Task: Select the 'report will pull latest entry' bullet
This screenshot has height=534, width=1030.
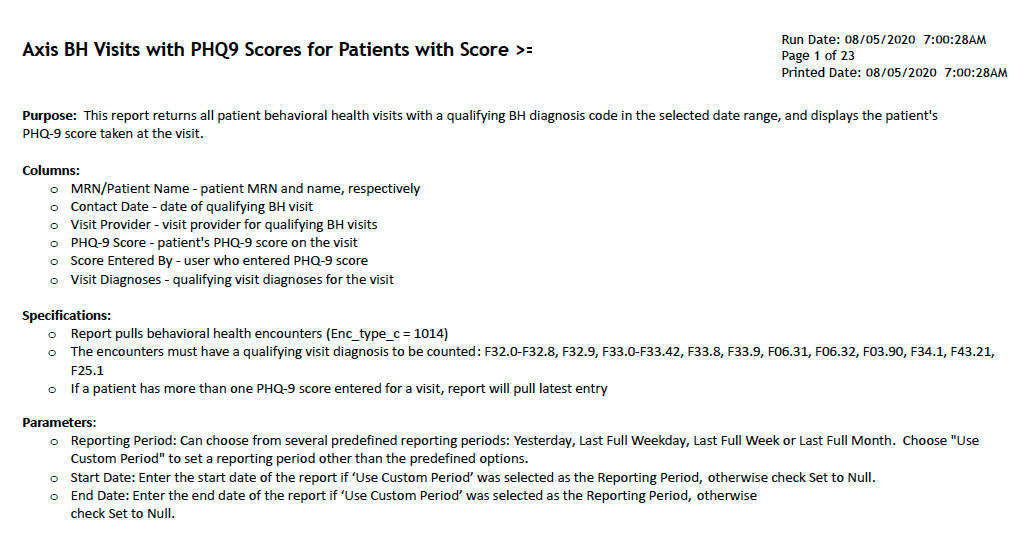Action: coord(339,389)
